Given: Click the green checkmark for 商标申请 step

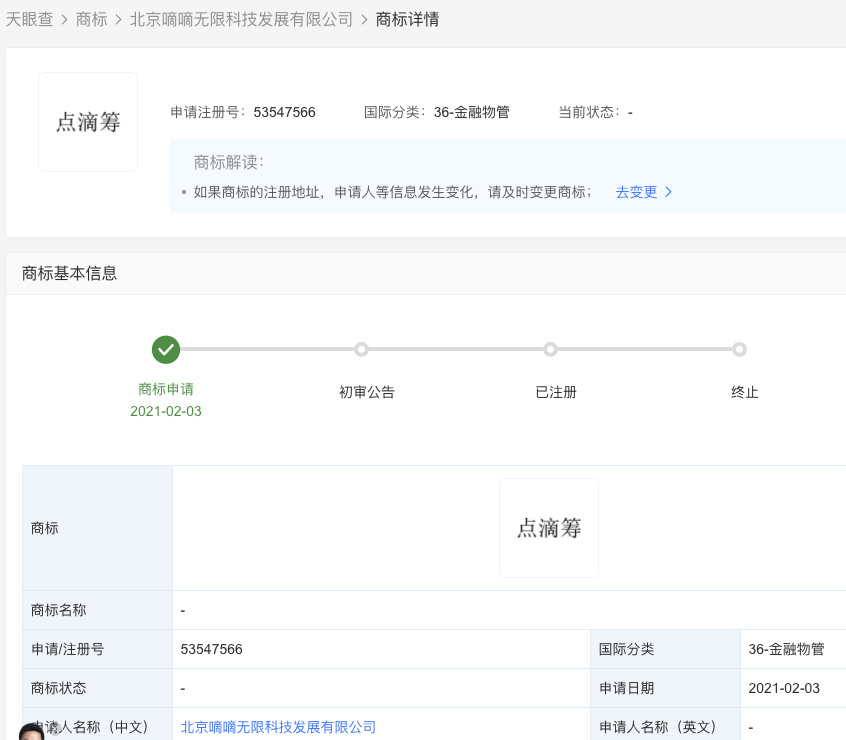Looking at the screenshot, I should (x=166, y=350).
